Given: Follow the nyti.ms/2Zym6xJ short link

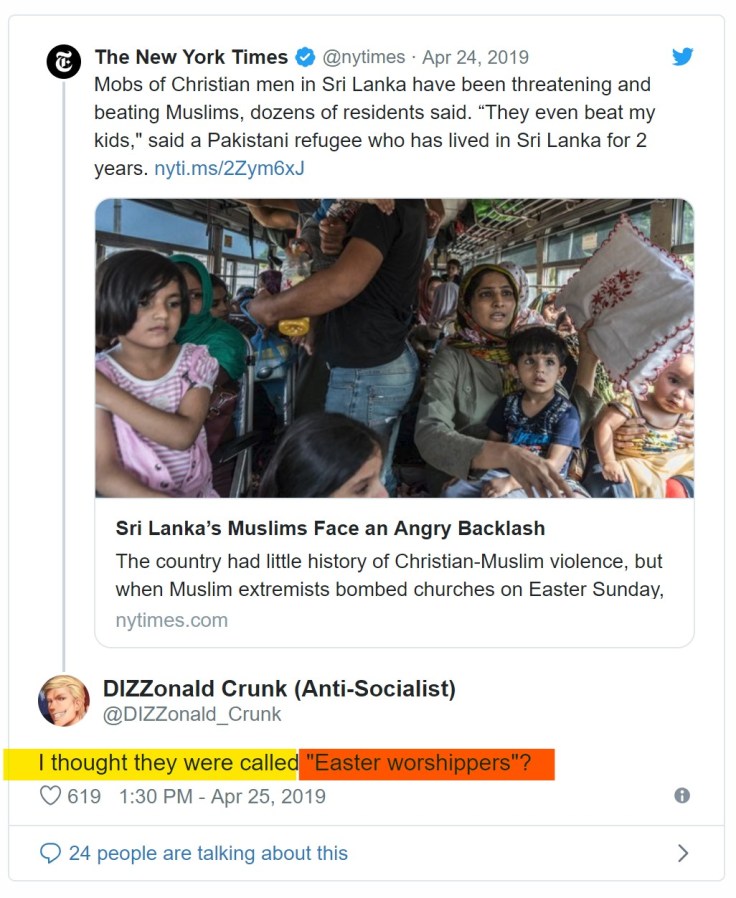Looking at the screenshot, I should coord(229,168).
